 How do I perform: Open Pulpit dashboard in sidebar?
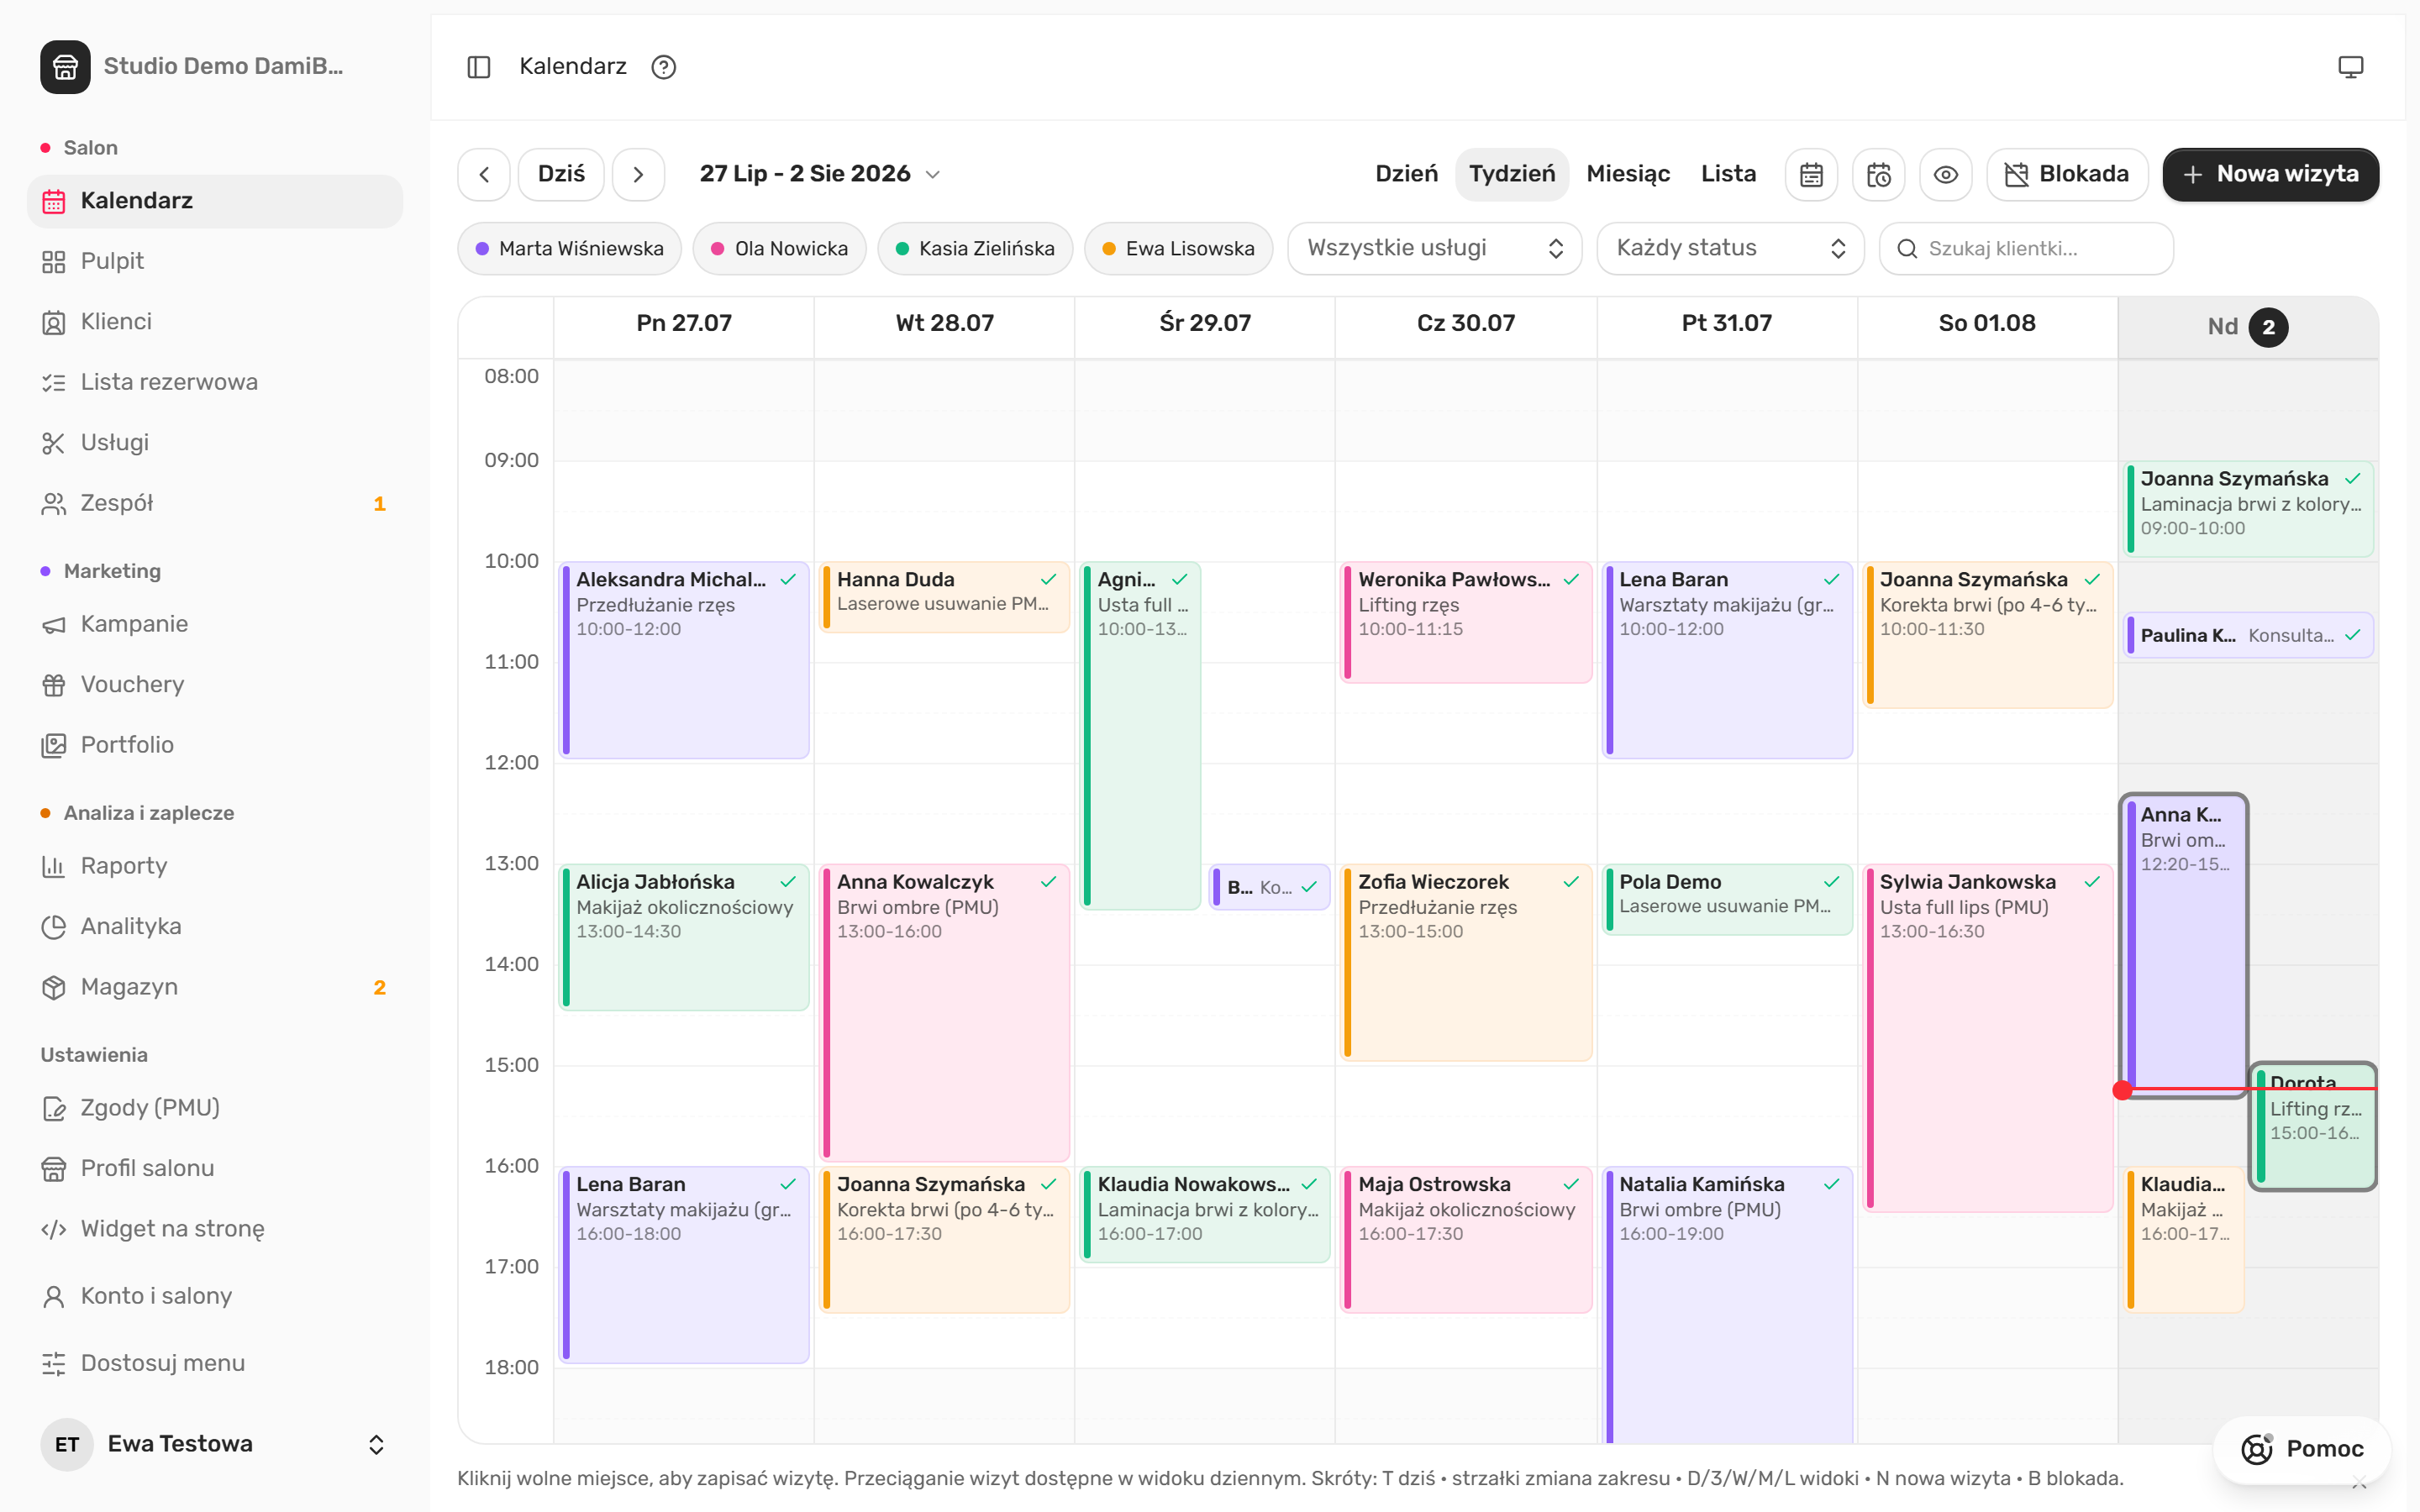215,261
